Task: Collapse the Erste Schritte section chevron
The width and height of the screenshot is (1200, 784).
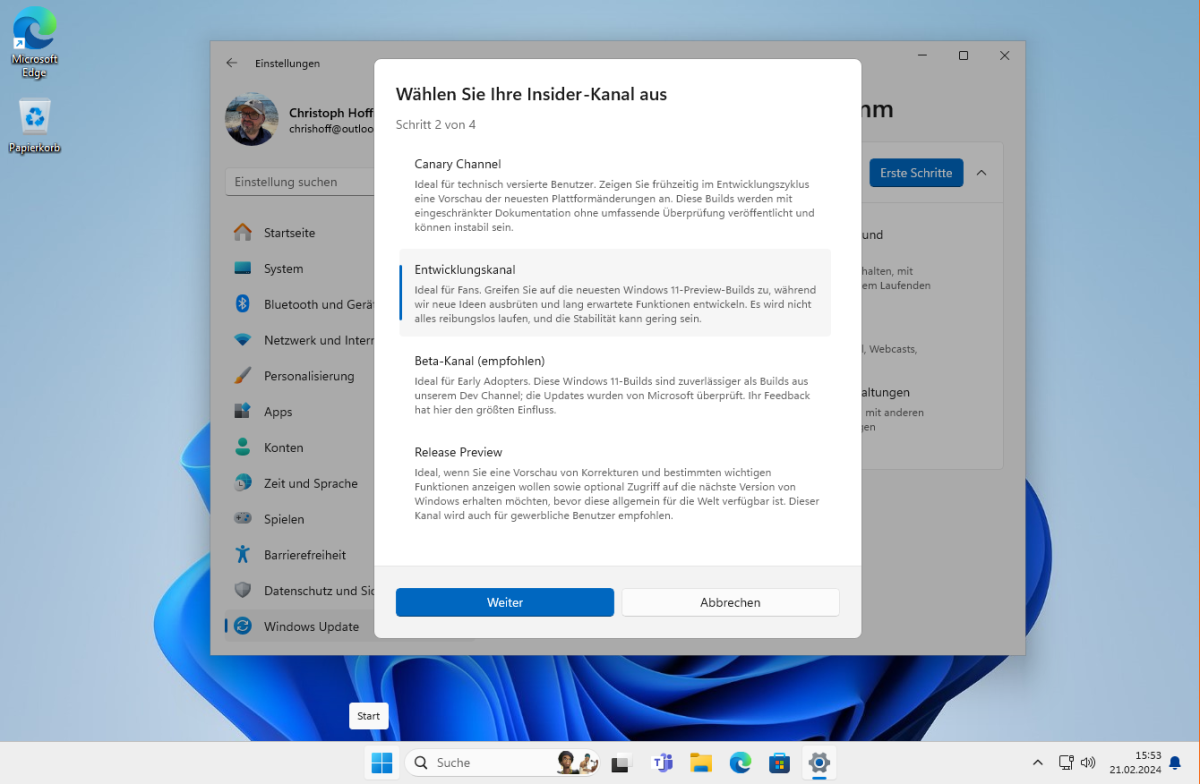Action: pyautogui.click(x=983, y=172)
